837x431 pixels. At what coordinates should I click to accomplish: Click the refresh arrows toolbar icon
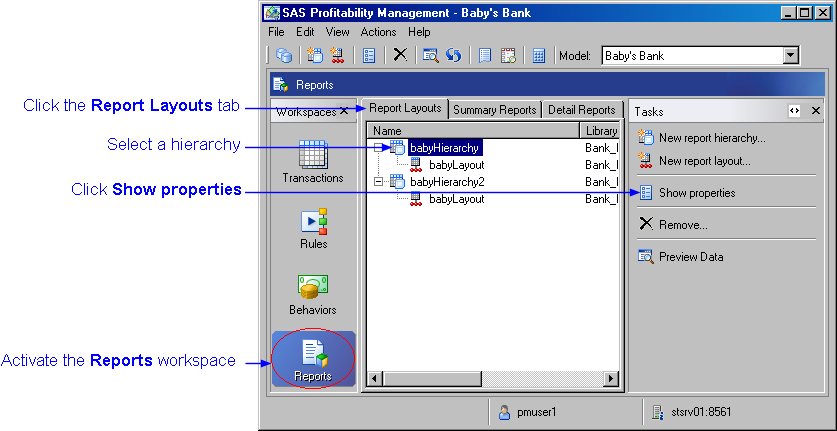[x=453, y=56]
